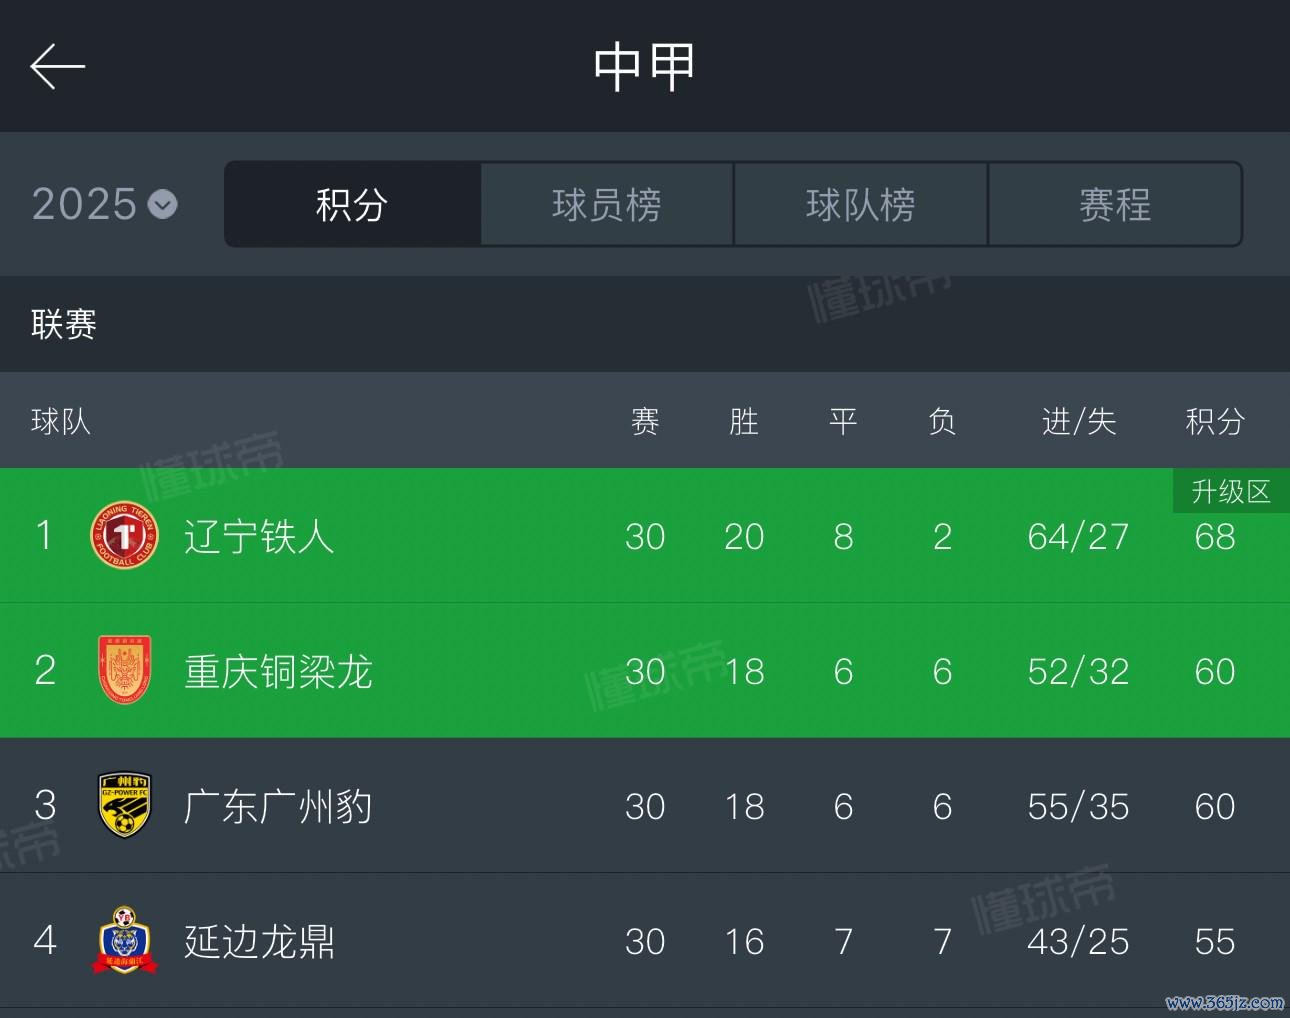1290x1018 pixels.
Task: Select the 广东广州豹 team name
Action: [278, 807]
